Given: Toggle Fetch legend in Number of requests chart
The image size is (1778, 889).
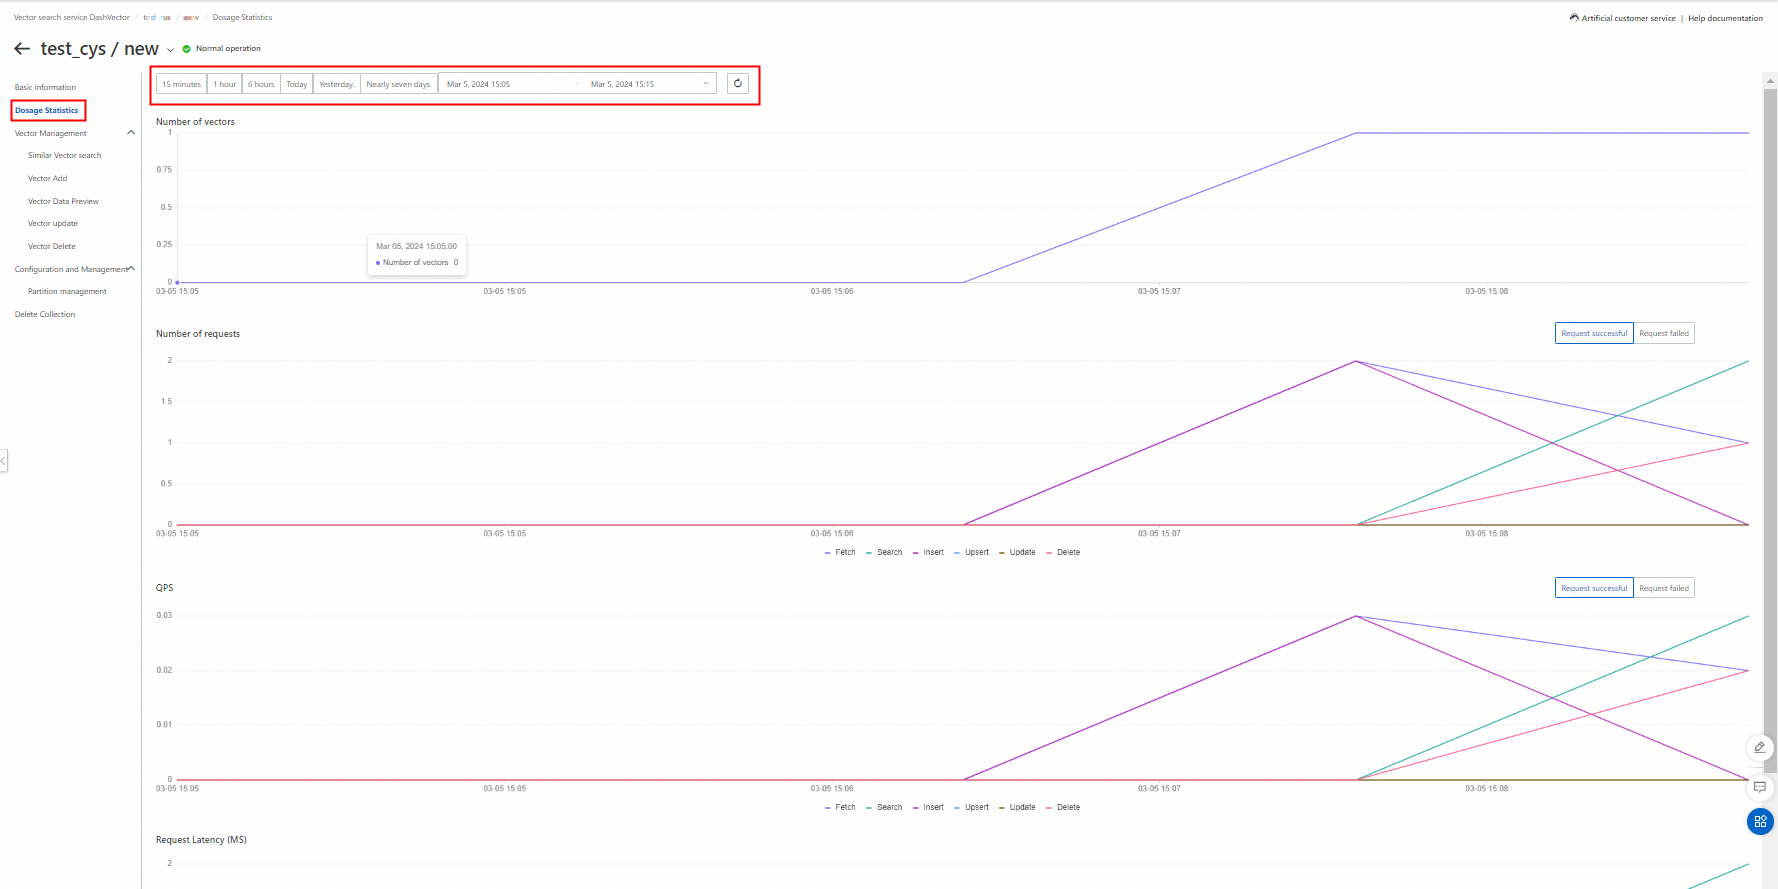Looking at the screenshot, I should [x=840, y=552].
